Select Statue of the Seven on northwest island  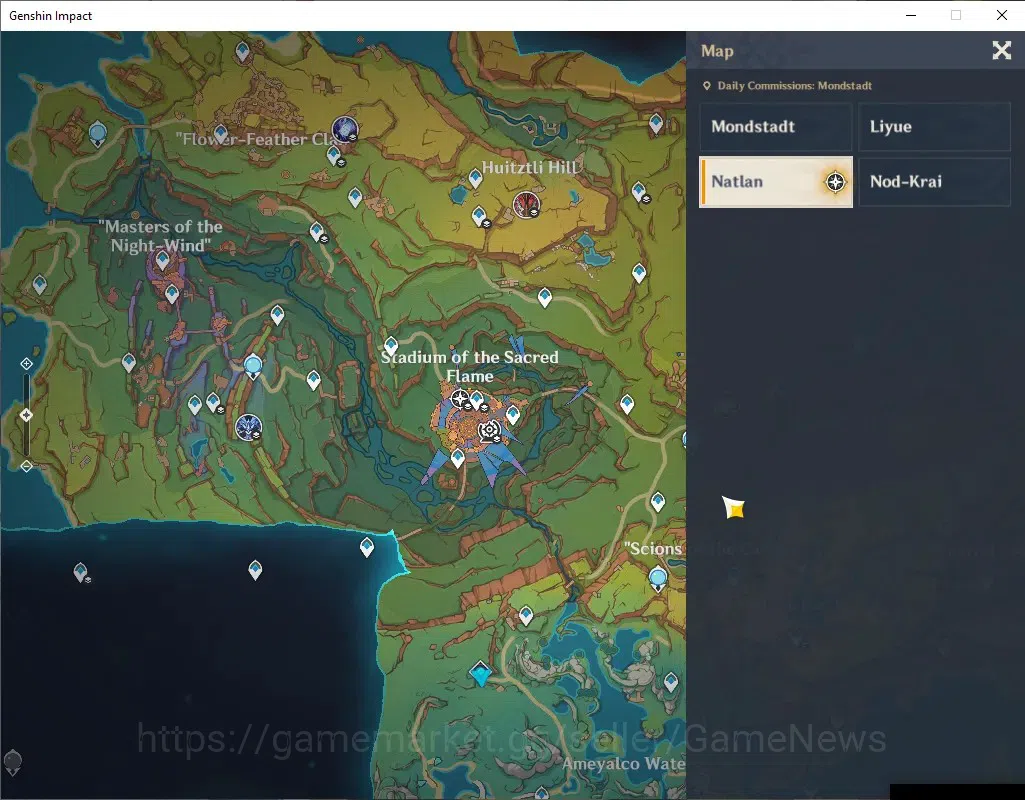point(98,135)
